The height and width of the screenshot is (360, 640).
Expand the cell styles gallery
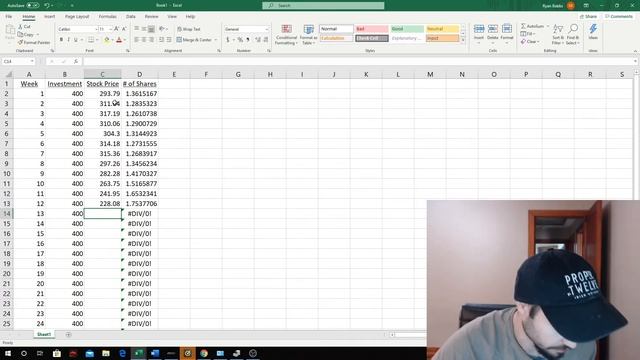463,40
